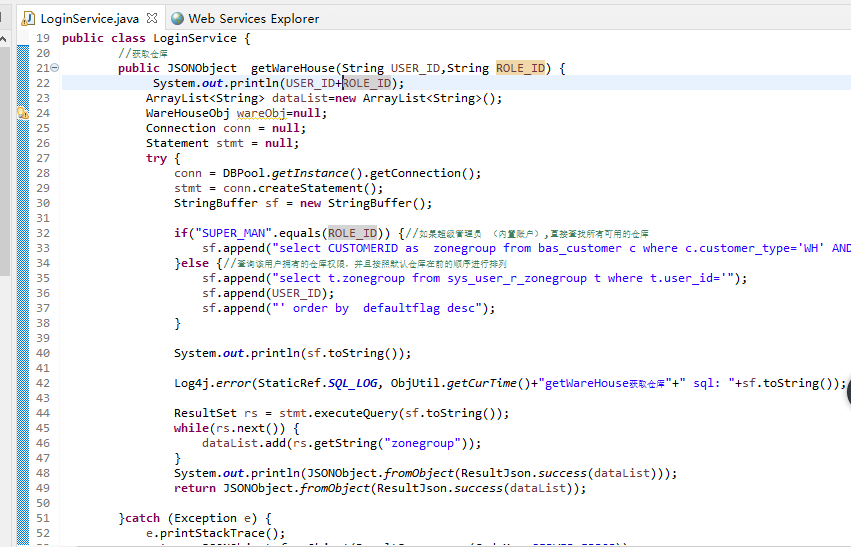Click Statement type on line 26
The image size is (851, 547).
tap(177, 143)
